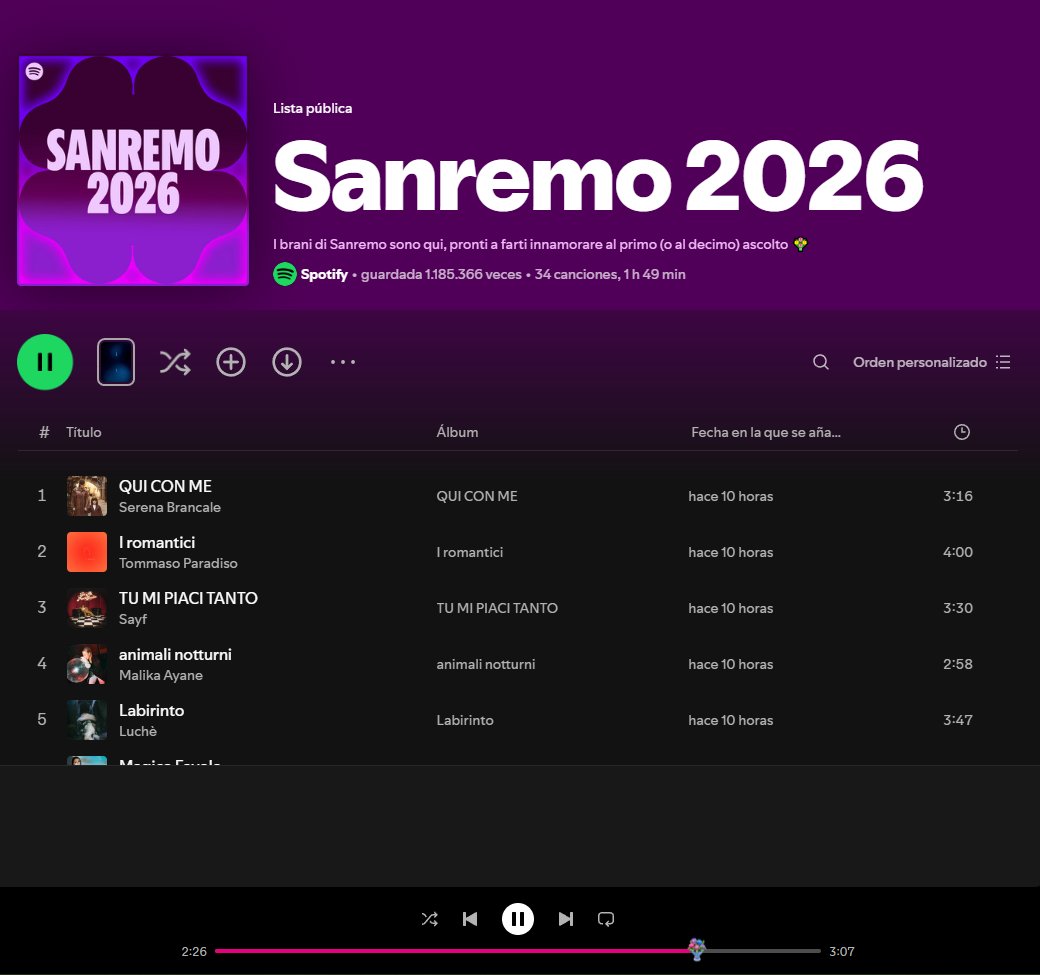Click the I romantici orange album artwork
The width and height of the screenshot is (1040, 975).
pos(87,552)
